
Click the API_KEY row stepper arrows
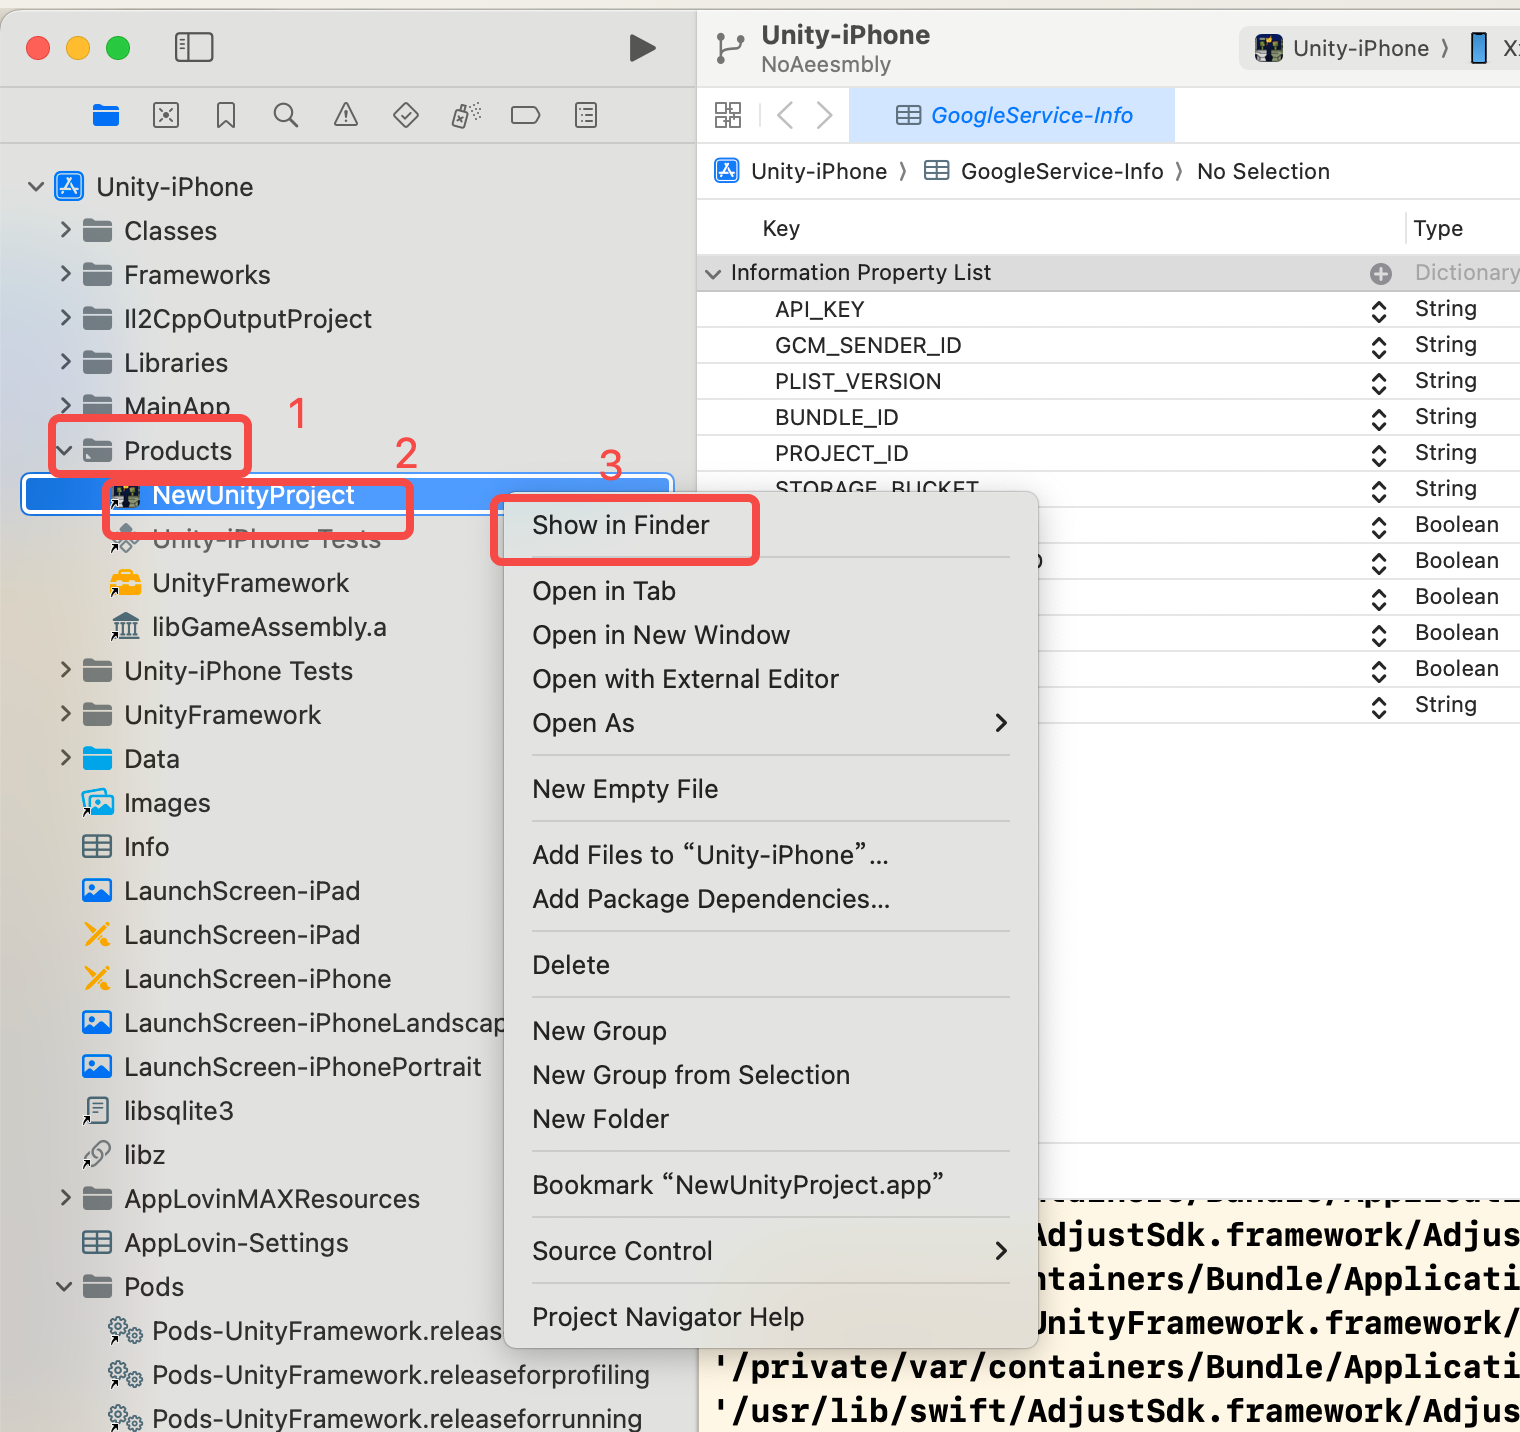[x=1379, y=310]
